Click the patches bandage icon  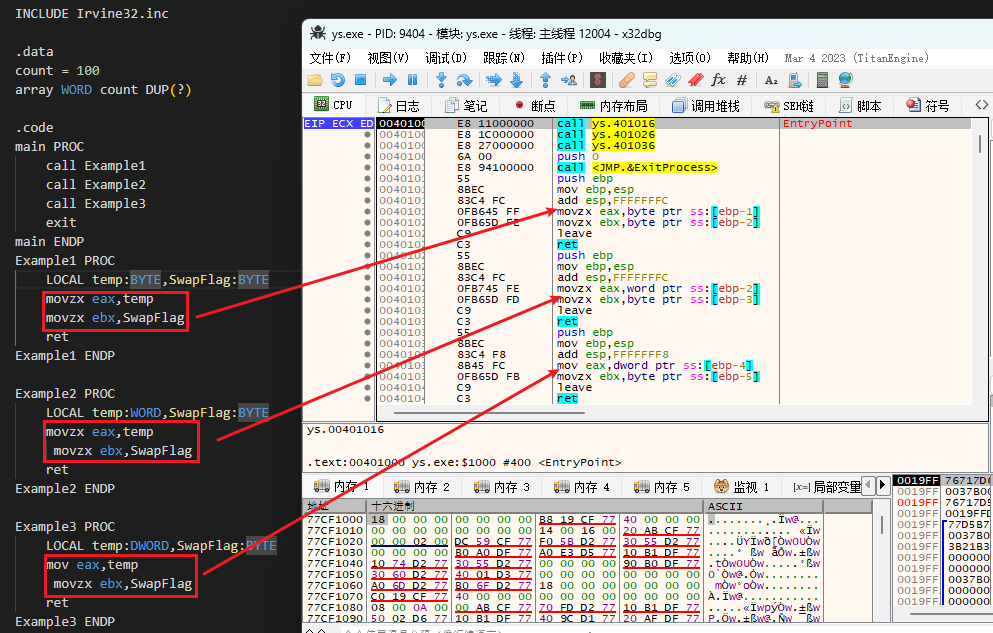626,80
